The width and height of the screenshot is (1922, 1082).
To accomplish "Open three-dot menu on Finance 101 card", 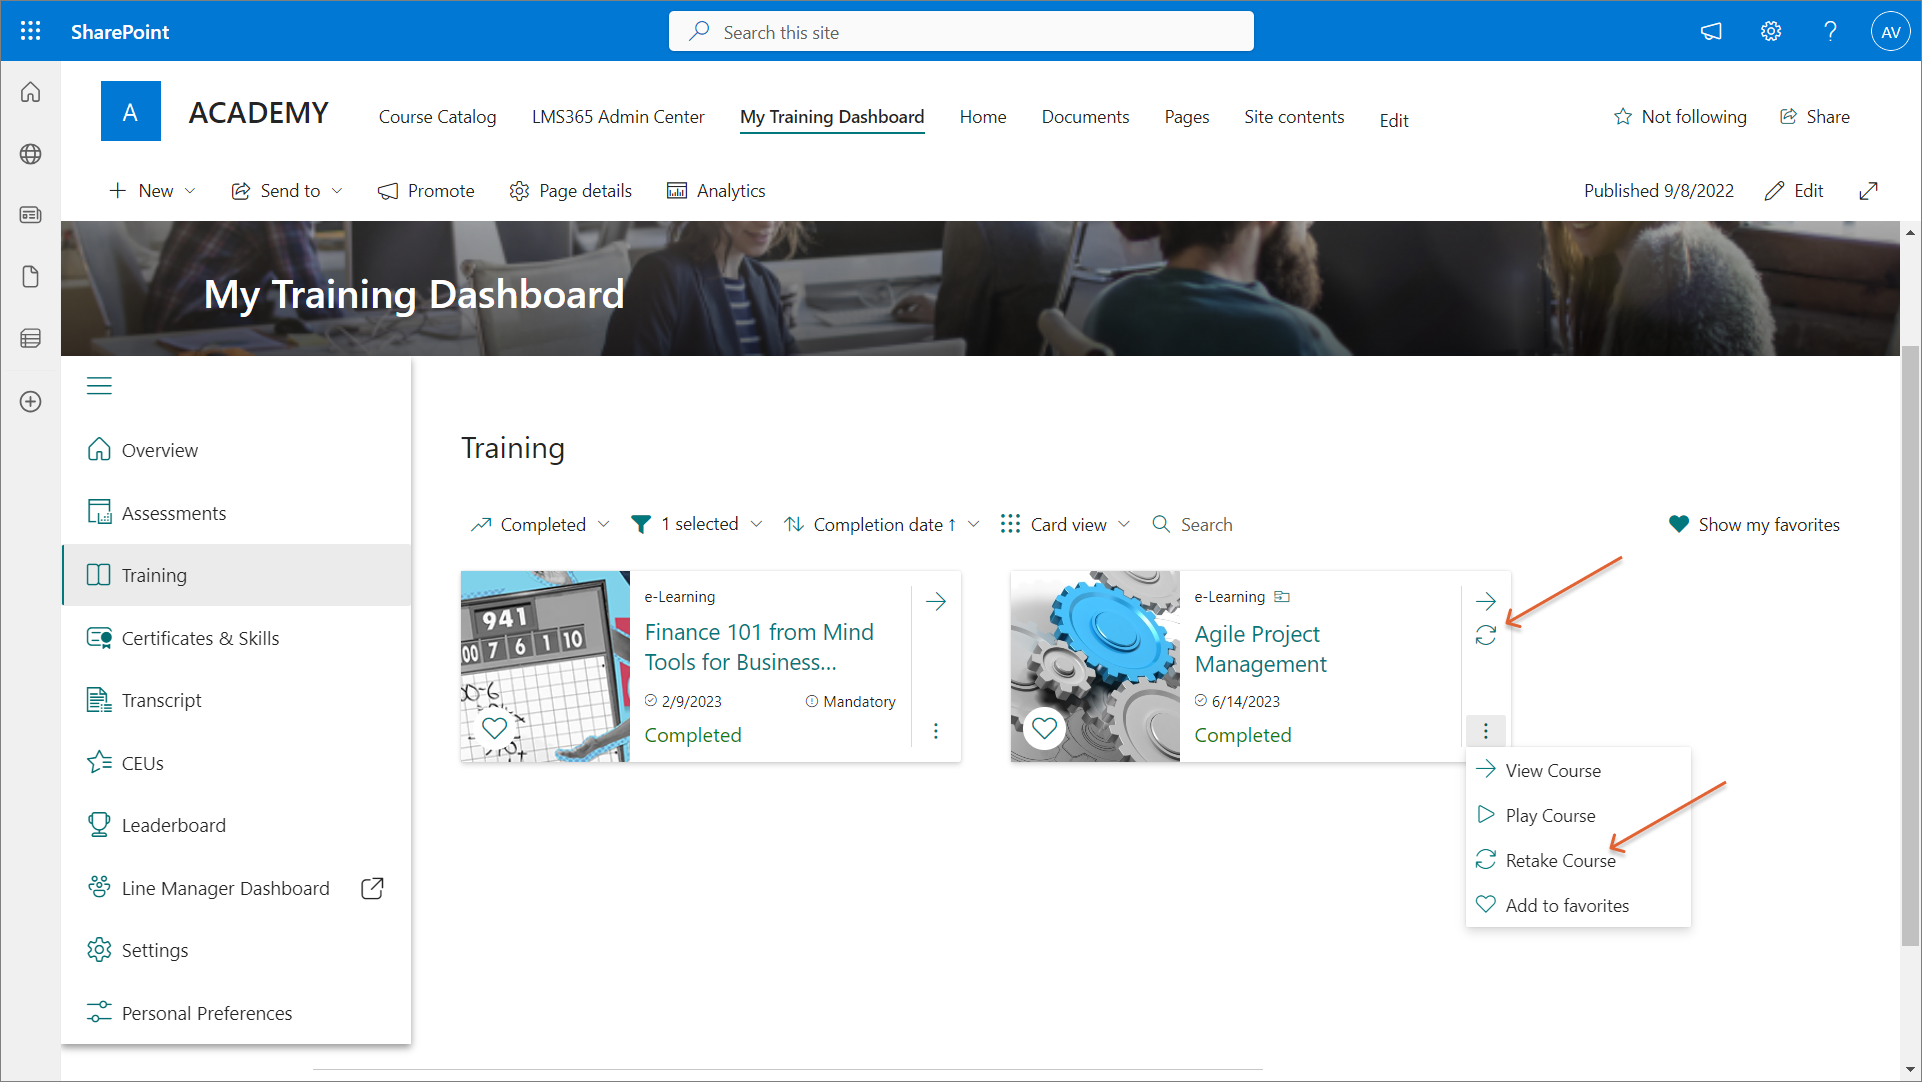I will pyautogui.click(x=936, y=731).
